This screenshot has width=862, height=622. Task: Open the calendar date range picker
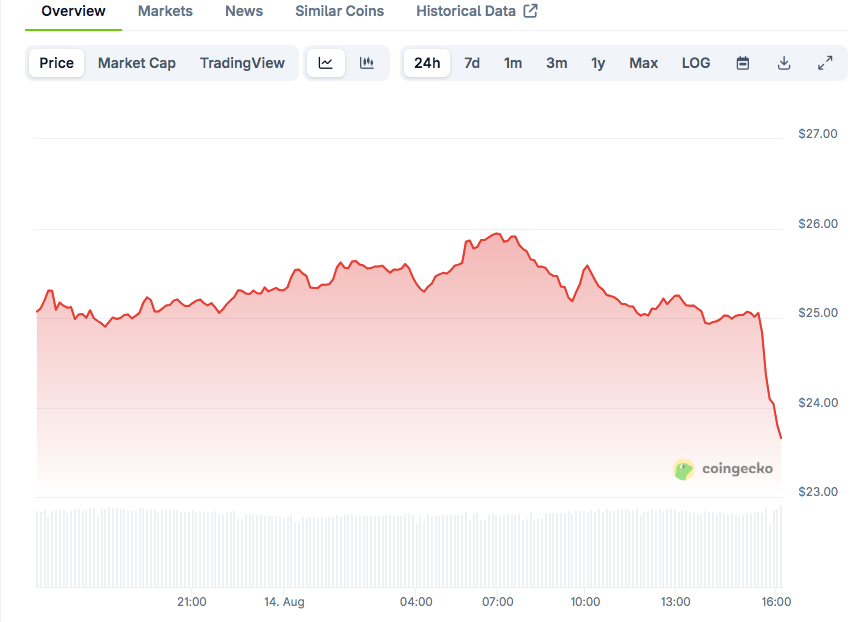click(743, 63)
